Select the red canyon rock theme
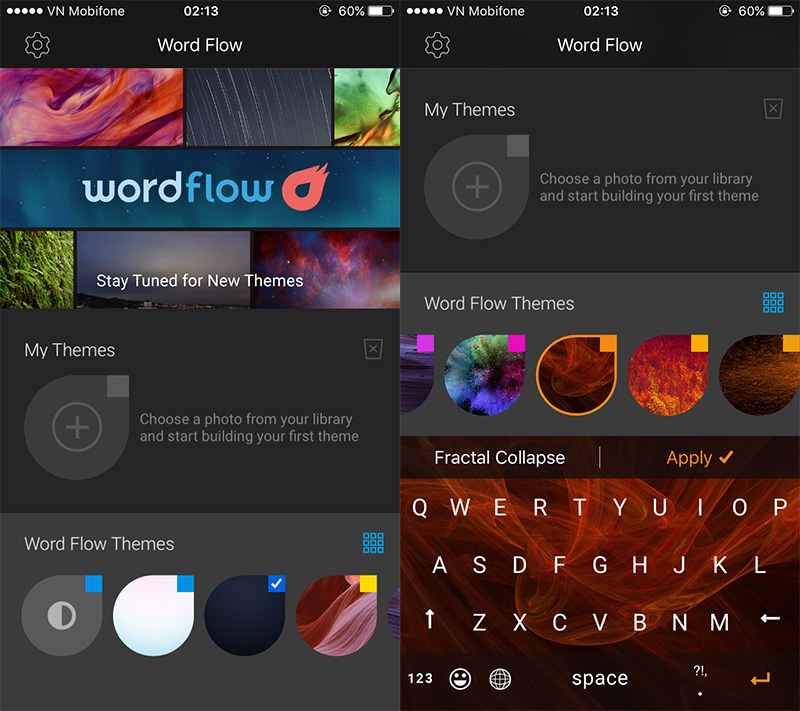 (x=336, y=616)
